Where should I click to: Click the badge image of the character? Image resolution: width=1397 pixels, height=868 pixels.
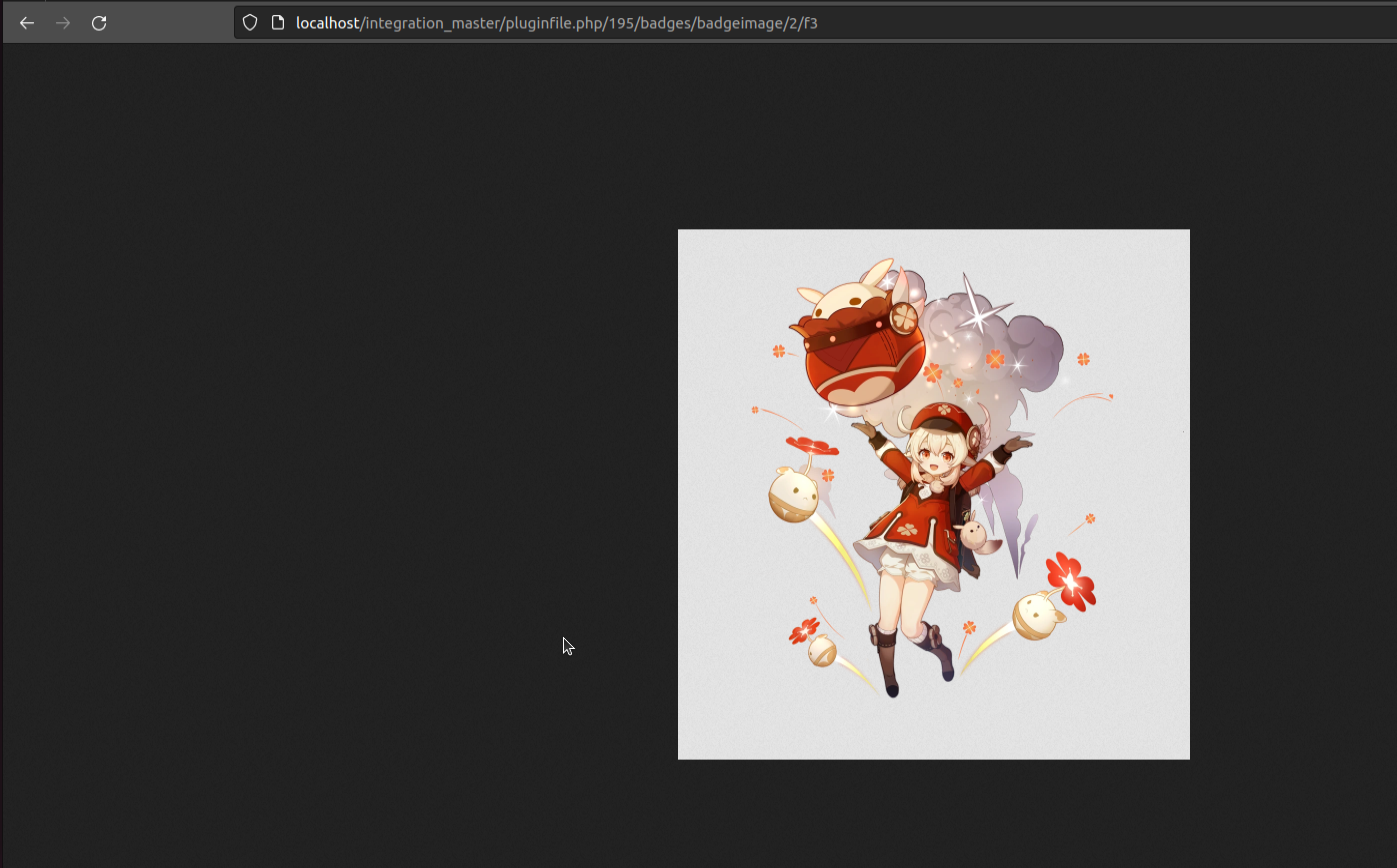(934, 494)
